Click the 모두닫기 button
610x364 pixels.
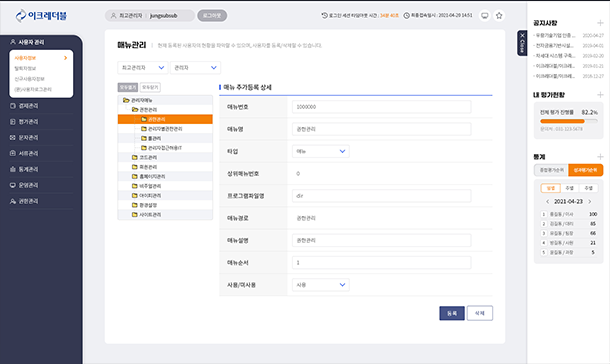coord(150,87)
